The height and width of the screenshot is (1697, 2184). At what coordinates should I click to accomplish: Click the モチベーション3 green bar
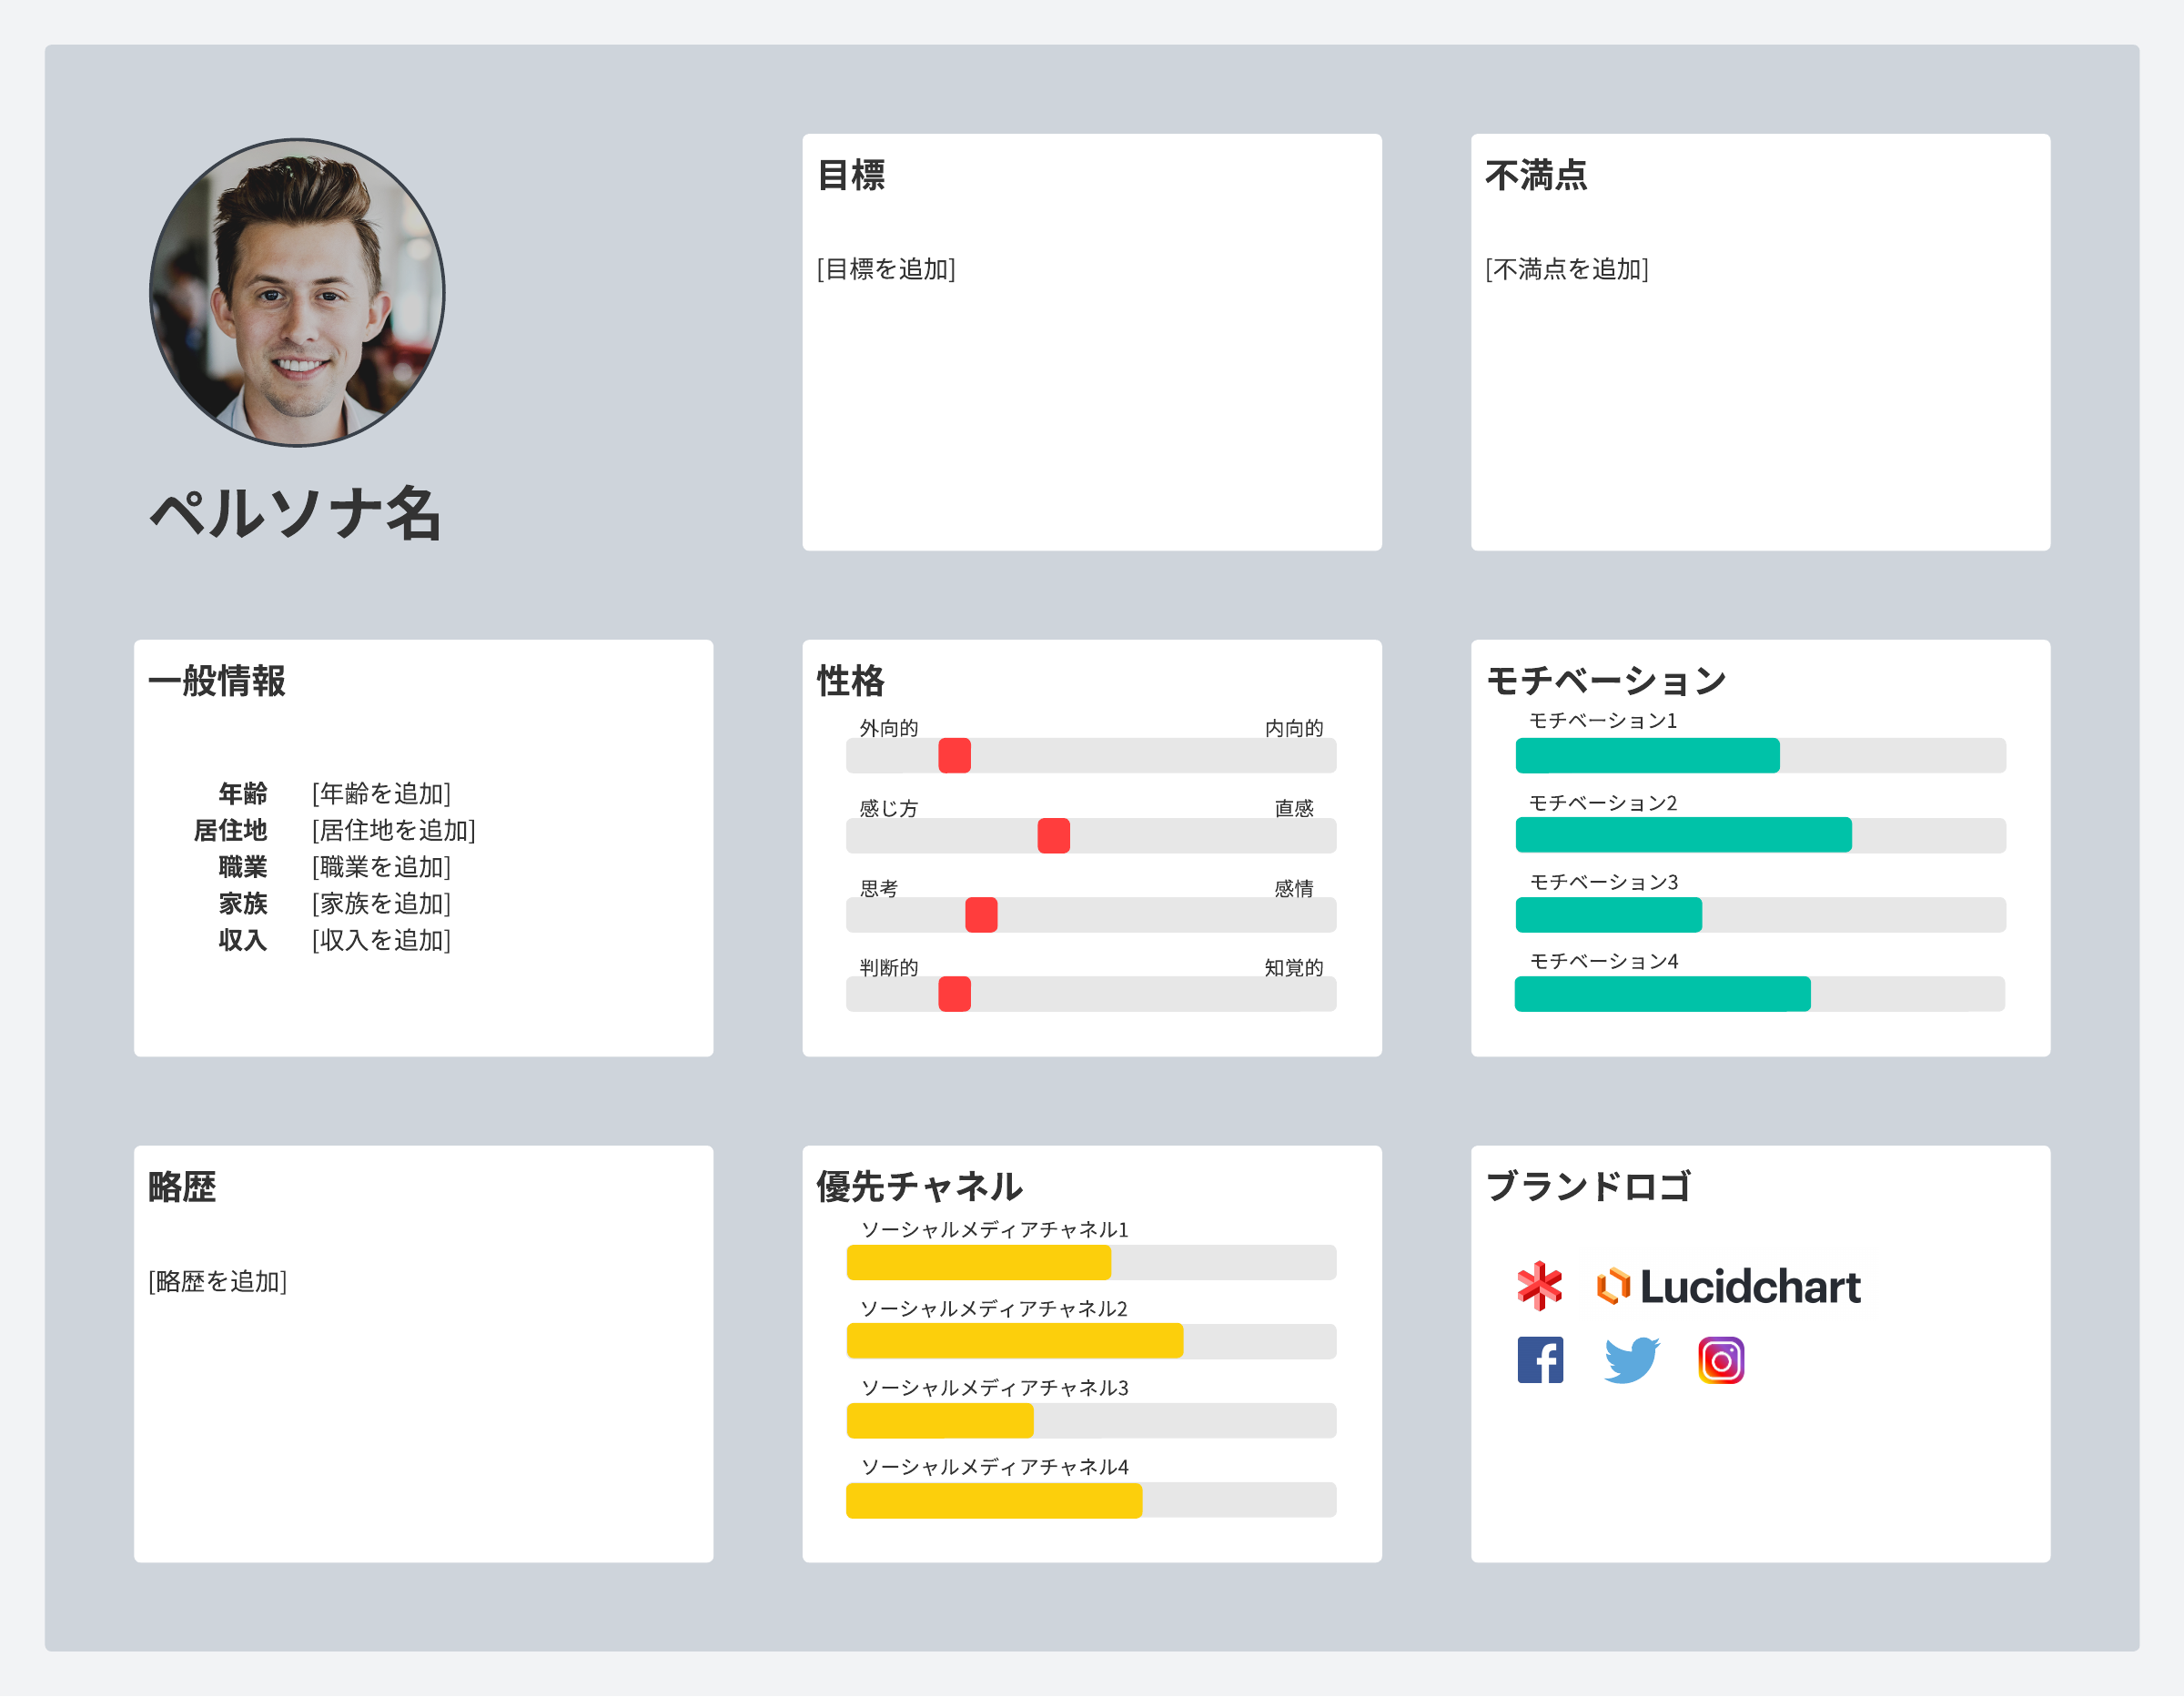point(1608,915)
